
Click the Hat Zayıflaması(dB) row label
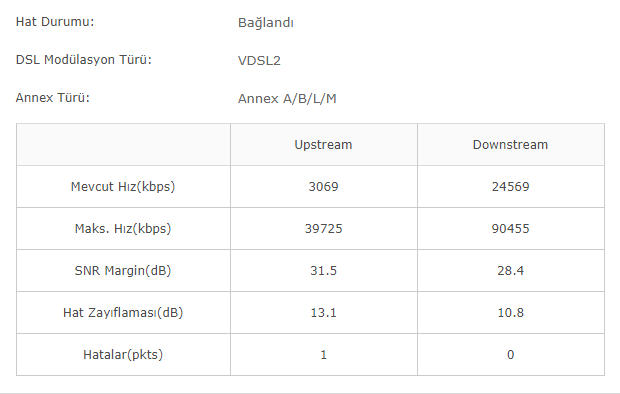(x=123, y=313)
